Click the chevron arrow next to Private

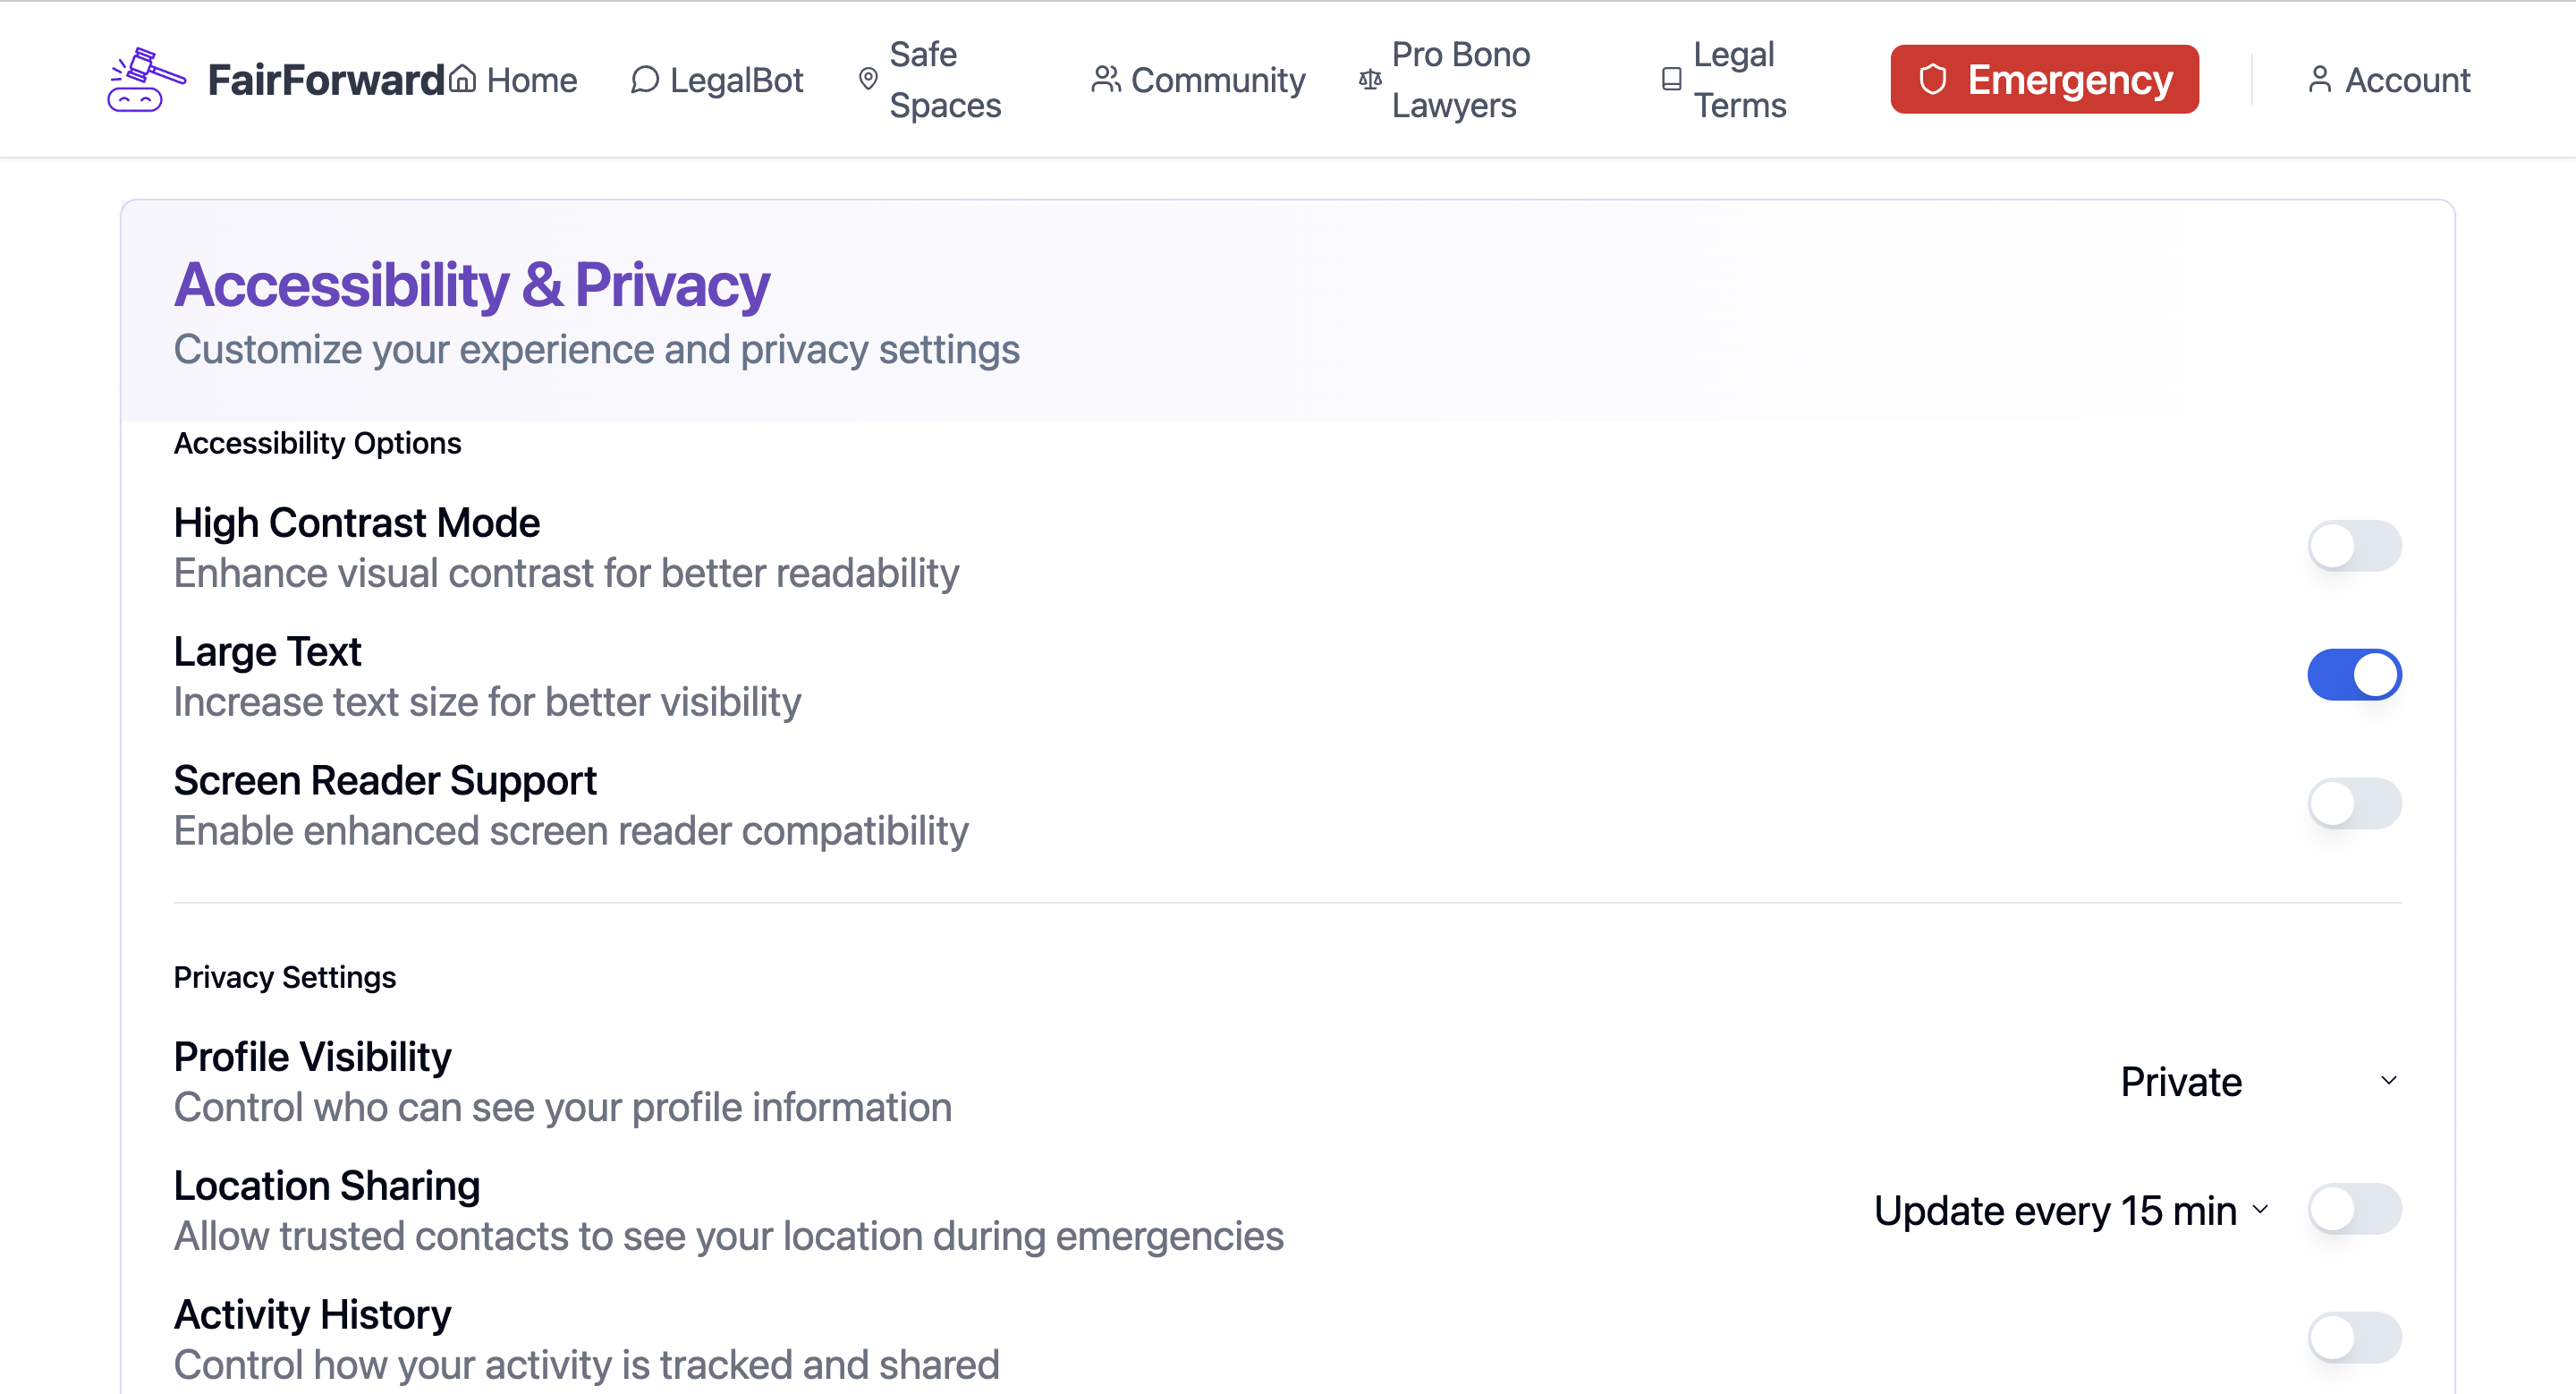pyautogui.click(x=2388, y=1081)
